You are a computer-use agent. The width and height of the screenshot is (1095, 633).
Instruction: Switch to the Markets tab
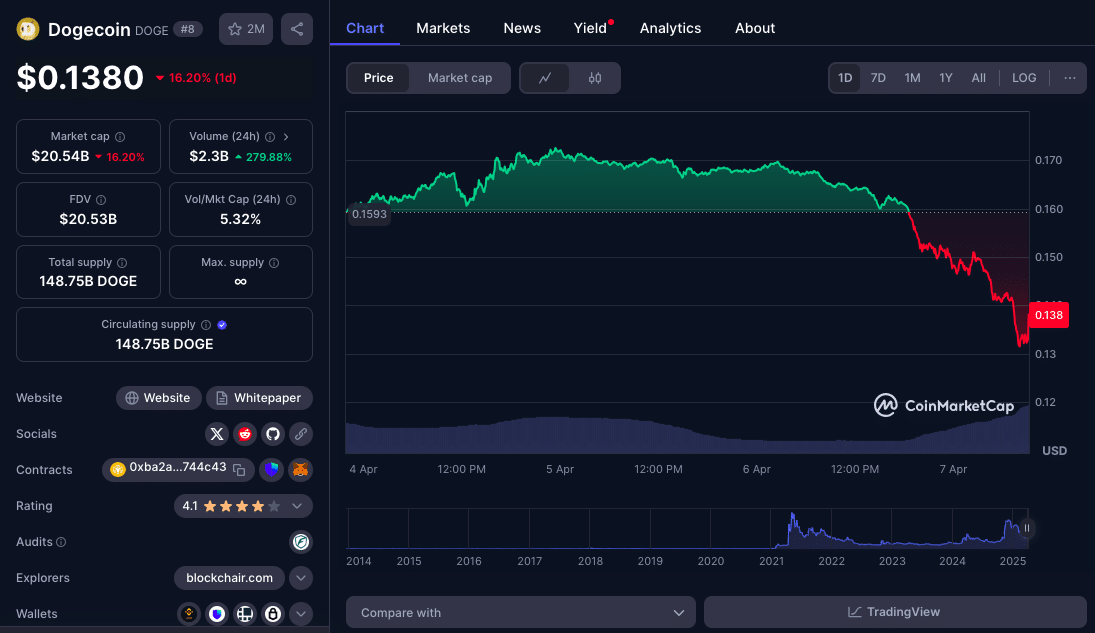coord(443,28)
